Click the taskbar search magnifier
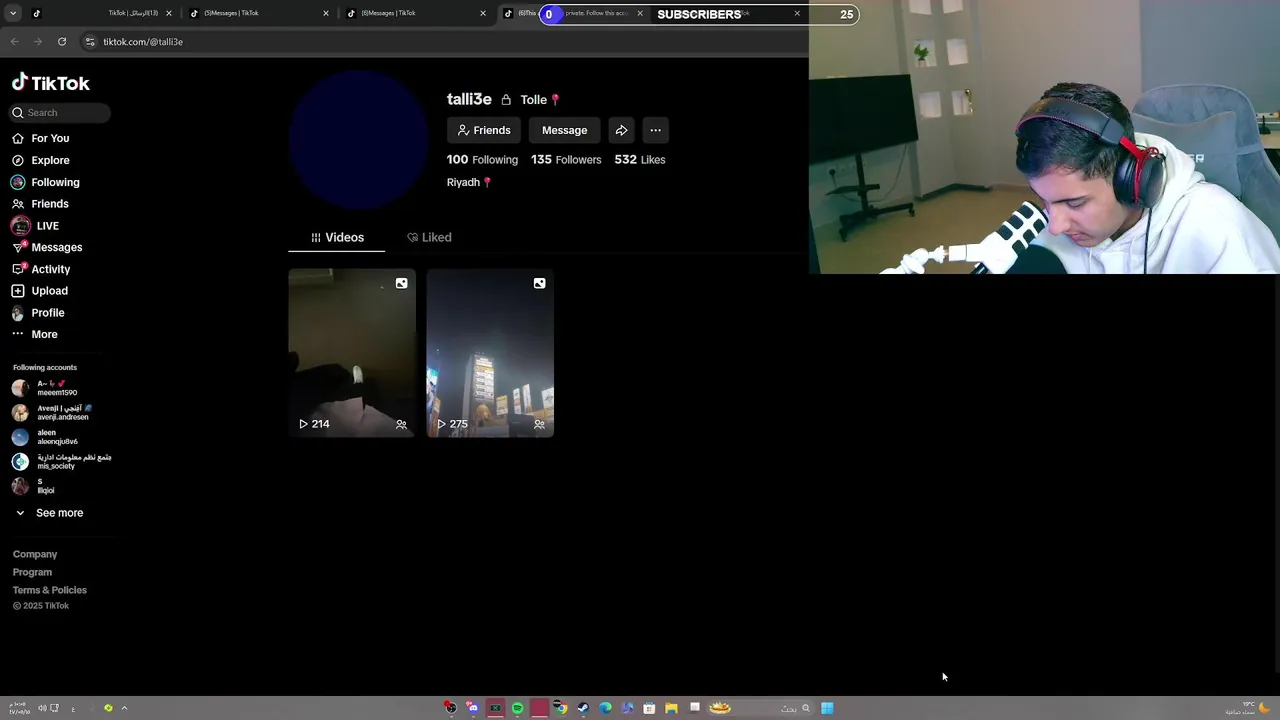Viewport: 1280px width, 720px height. point(806,708)
